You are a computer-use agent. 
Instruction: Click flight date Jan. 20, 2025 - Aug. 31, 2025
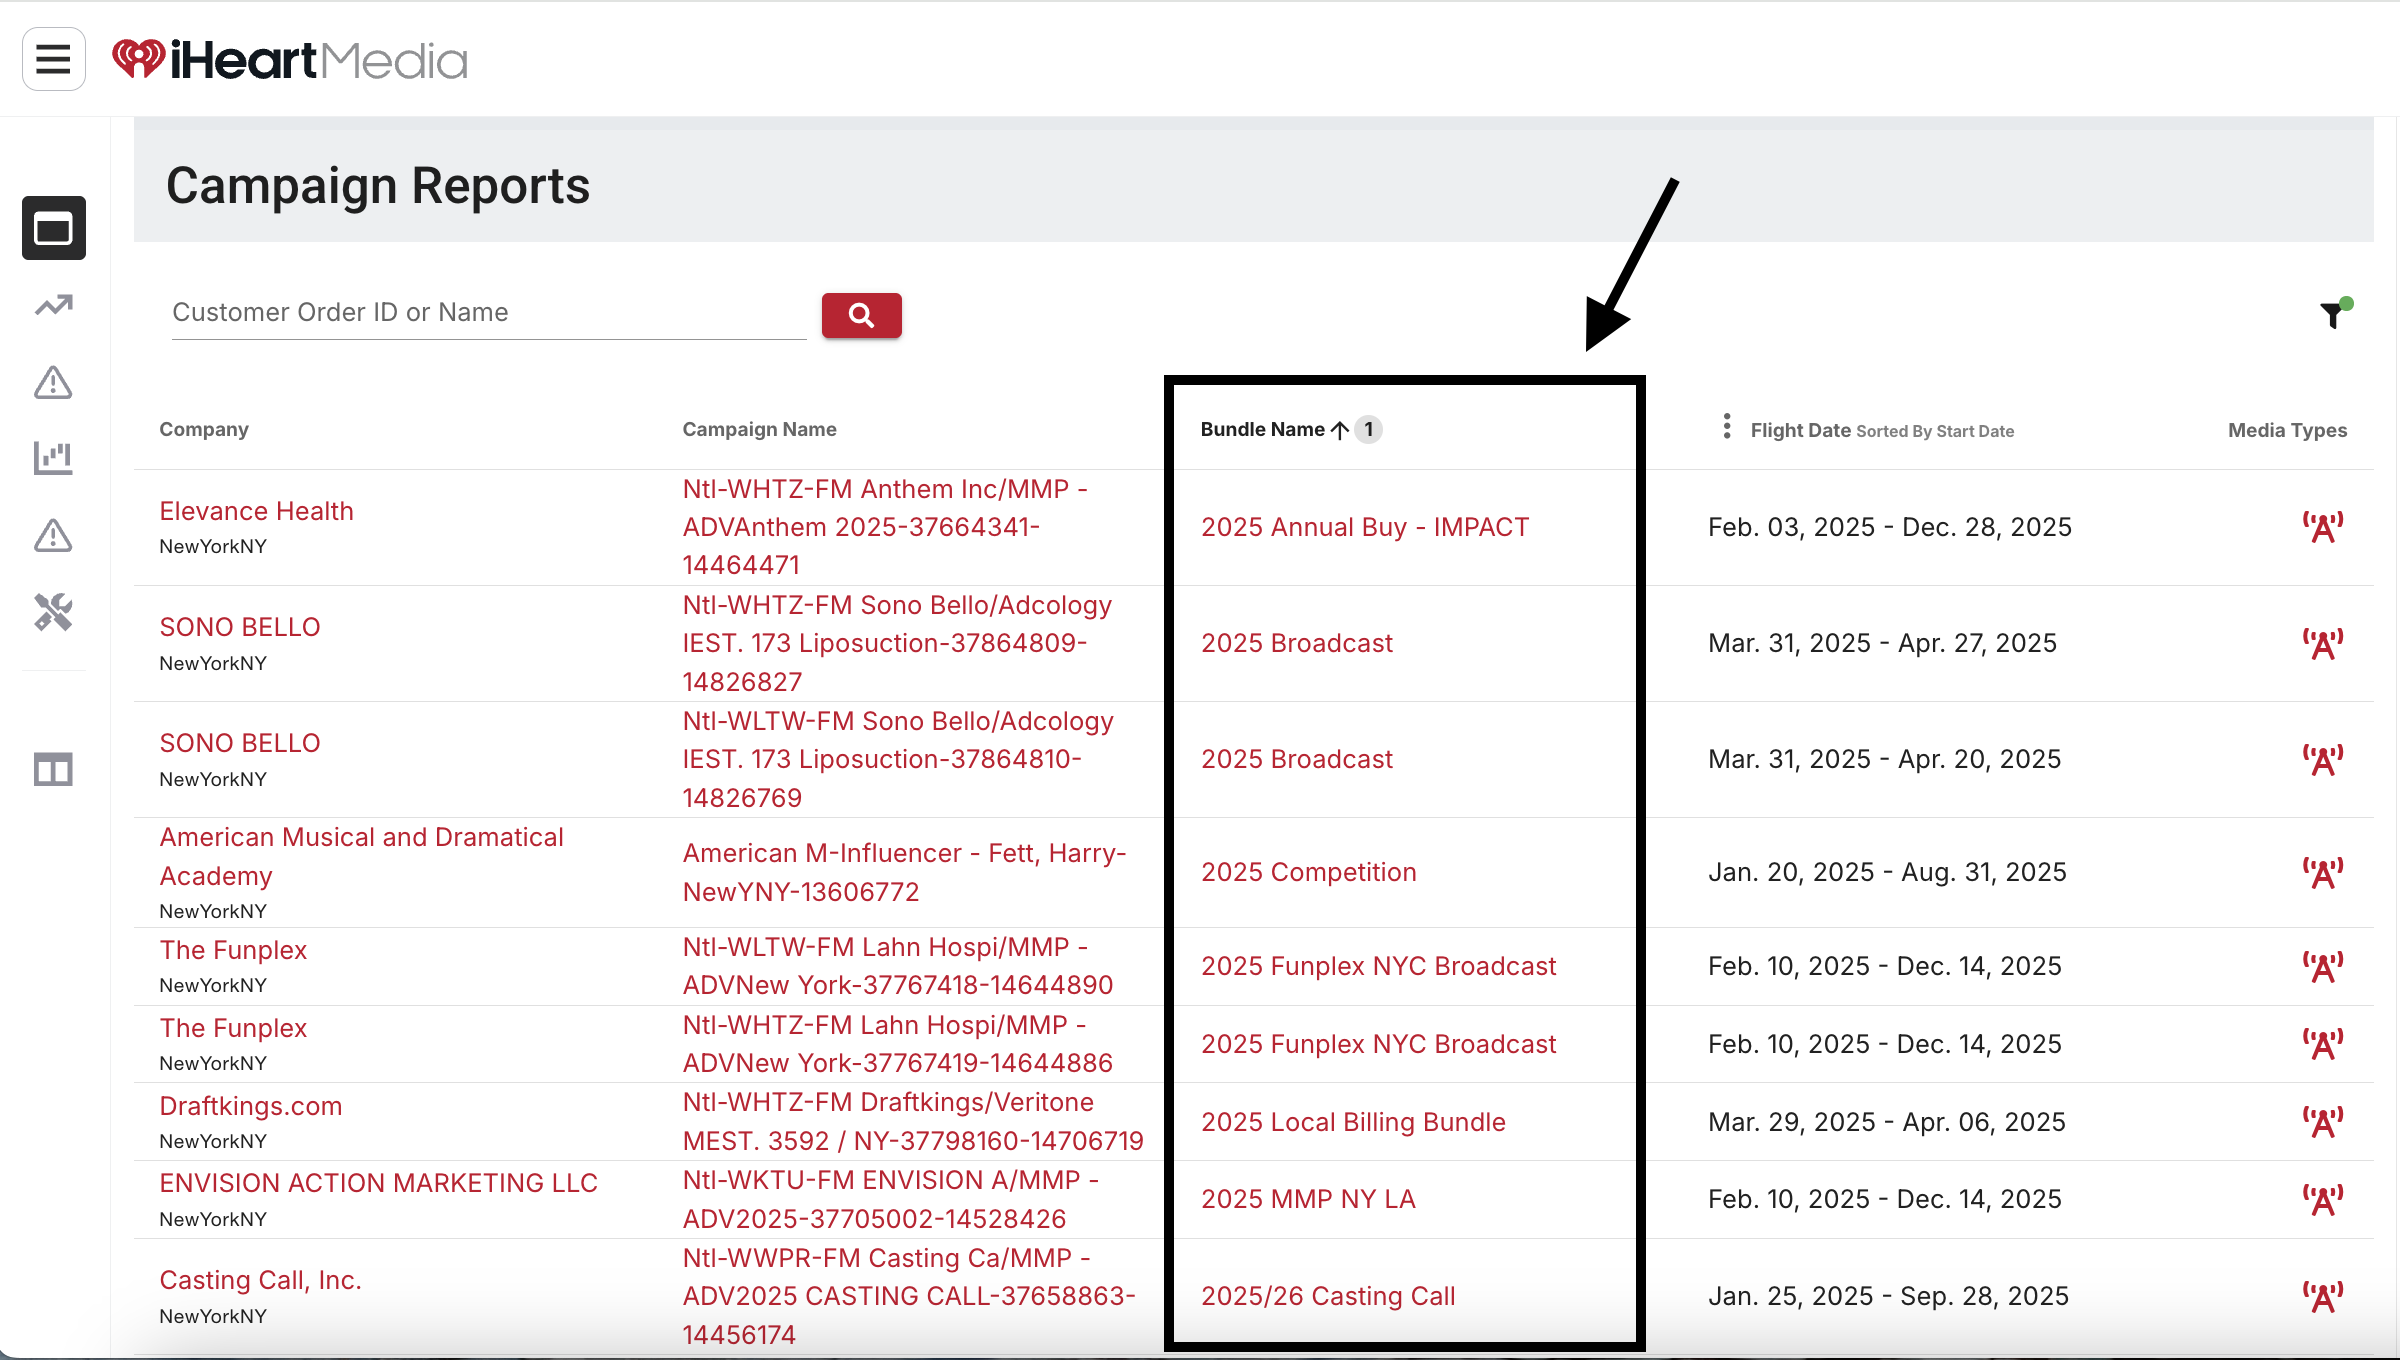coord(1887,873)
